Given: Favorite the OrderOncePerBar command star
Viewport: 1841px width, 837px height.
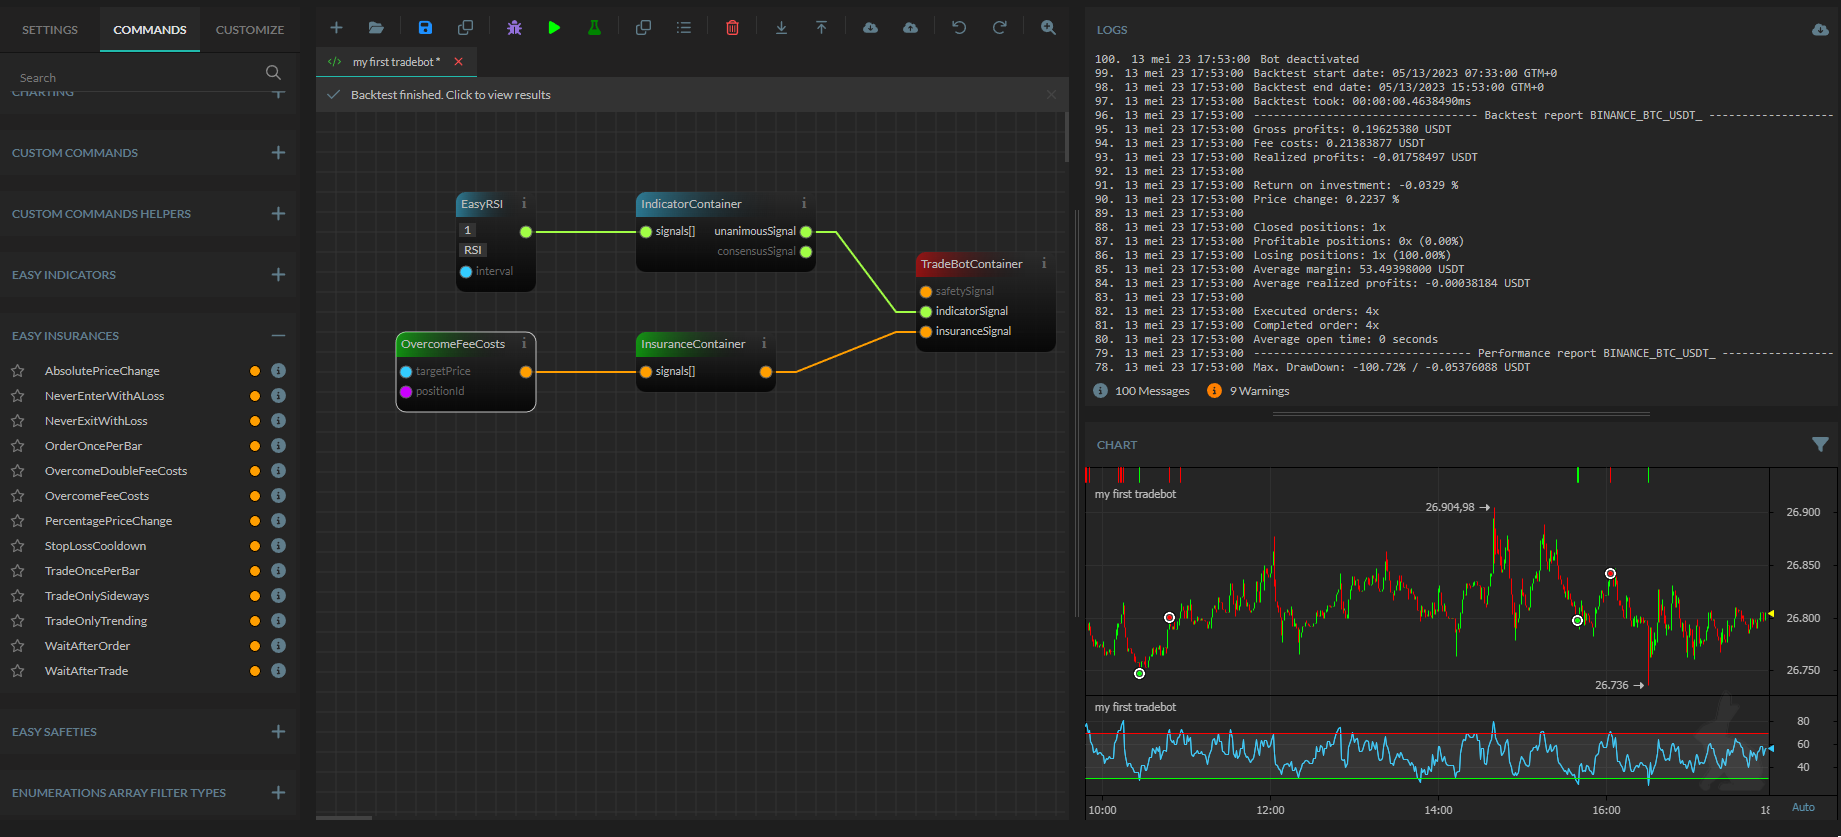Looking at the screenshot, I should (18, 446).
